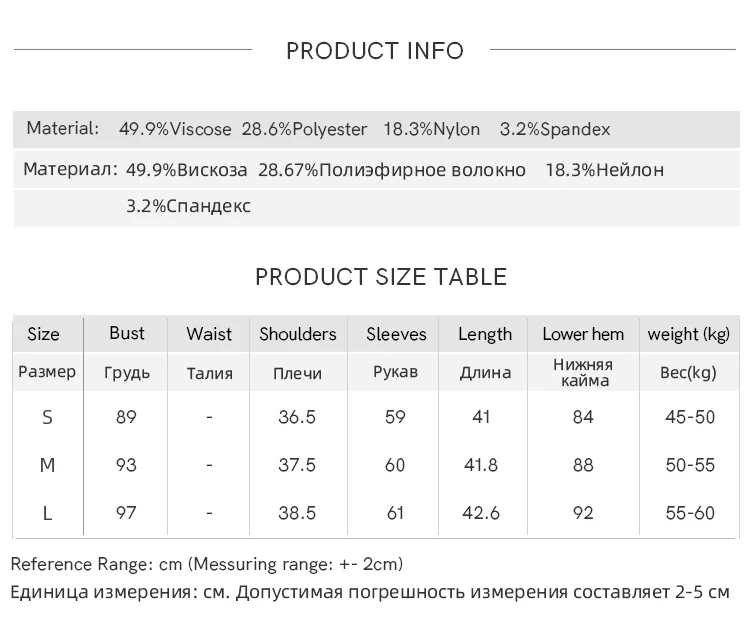
Task: Click the Waist column header
Action: (209, 335)
